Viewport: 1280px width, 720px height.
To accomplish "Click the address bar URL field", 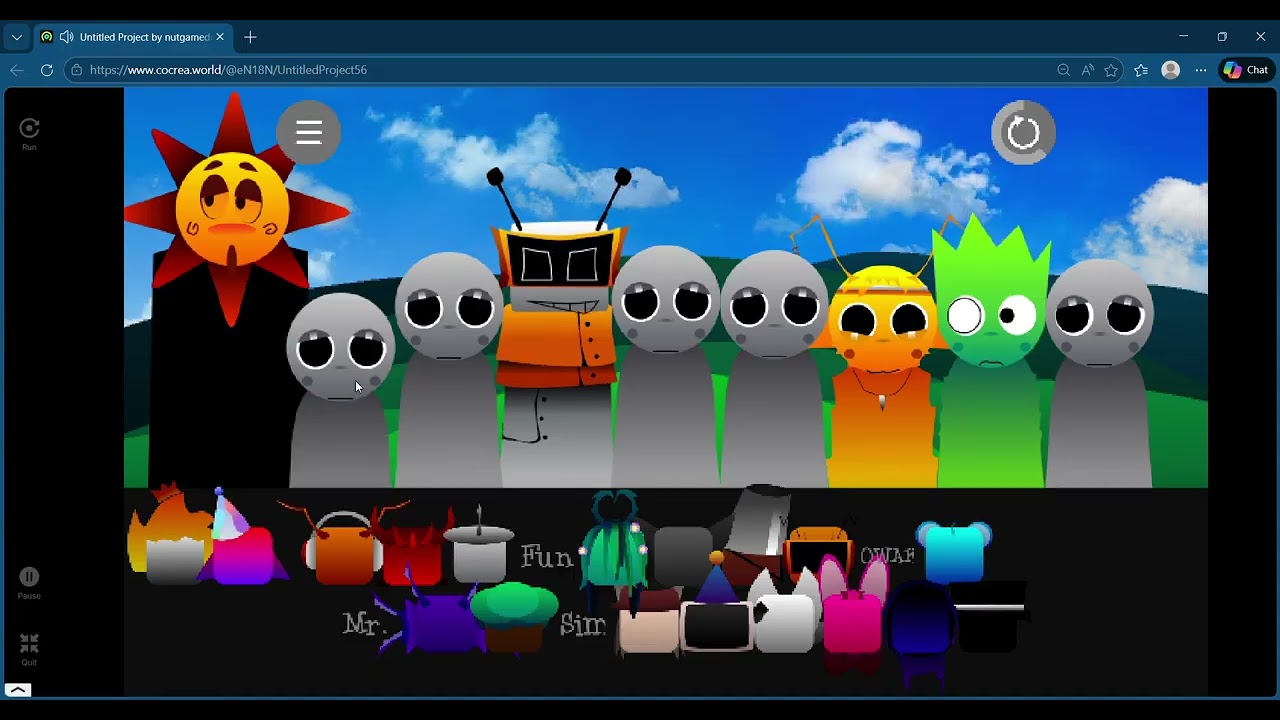I will [x=560, y=70].
